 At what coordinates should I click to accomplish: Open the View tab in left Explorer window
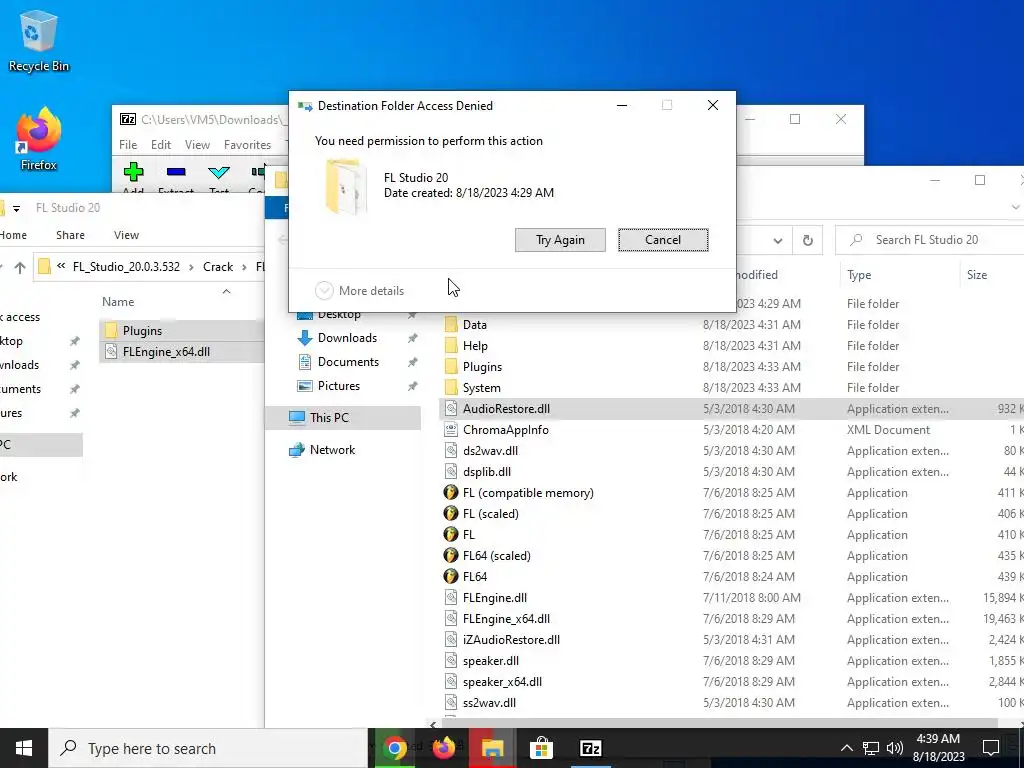[126, 235]
